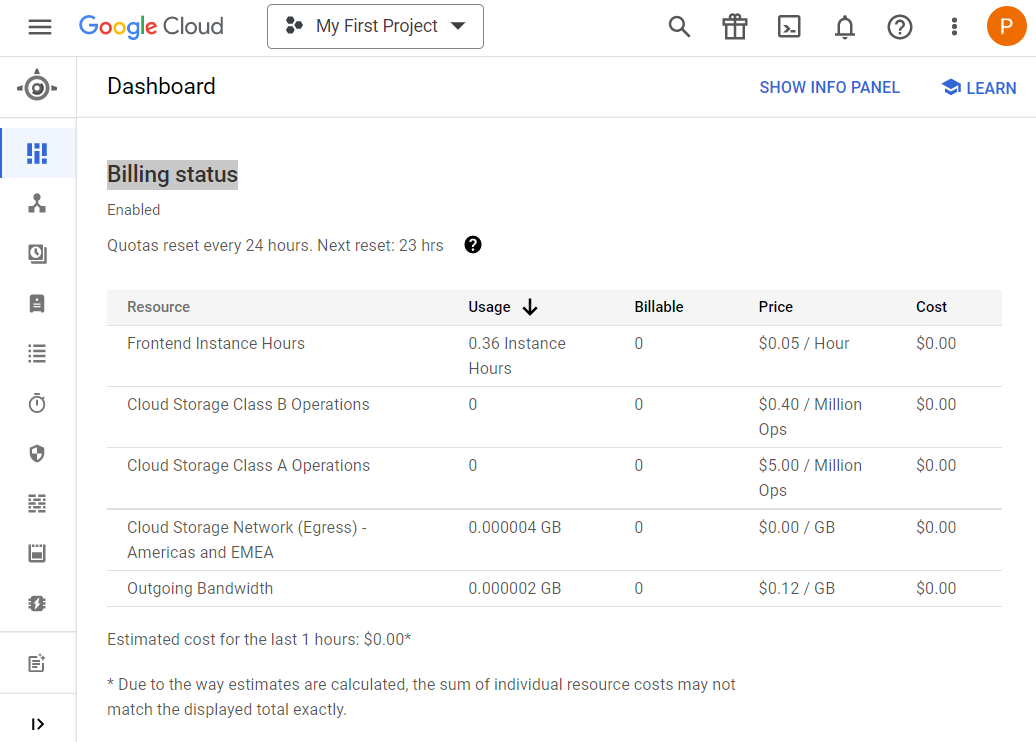This screenshot has width=1036, height=742.
Task: Sort by Usage column arrow
Action: pyautogui.click(x=530, y=307)
